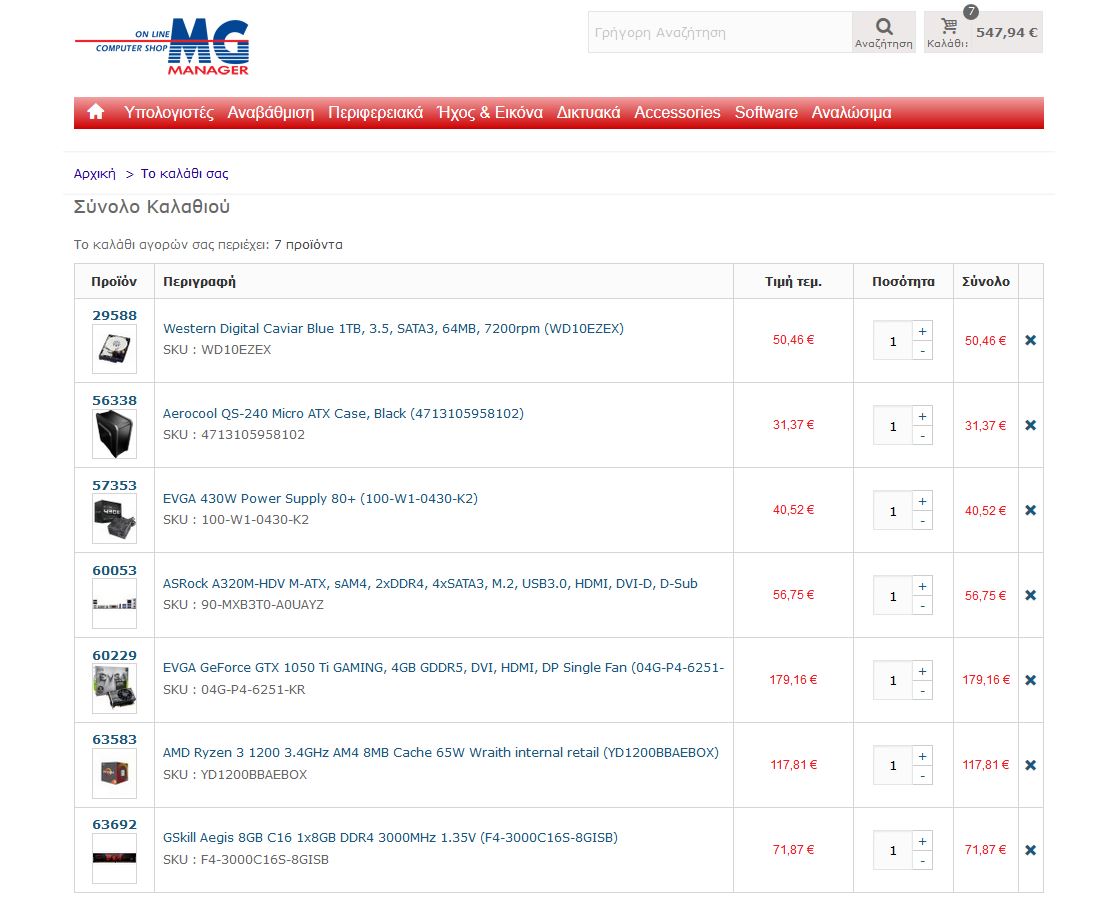Go to Αρχική breadcrumb link
This screenshot has height=908, width=1116.
95,174
